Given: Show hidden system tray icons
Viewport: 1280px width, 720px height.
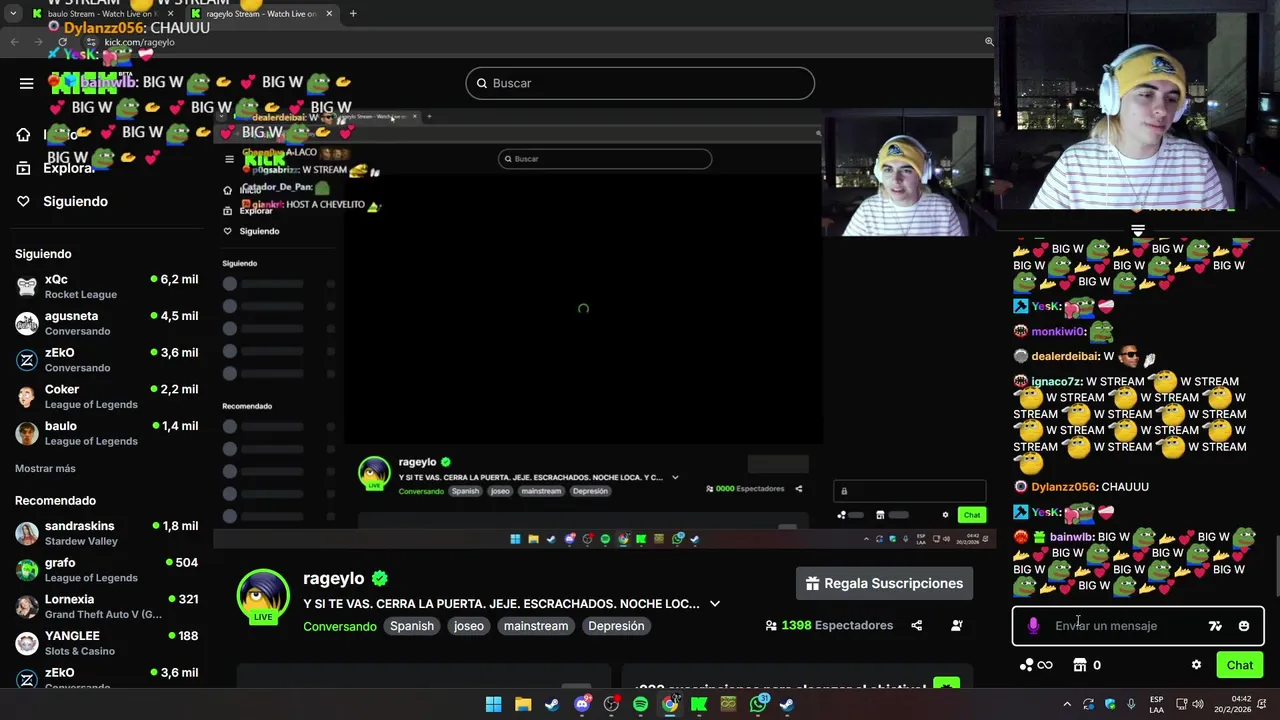Looking at the screenshot, I should [x=1066, y=704].
